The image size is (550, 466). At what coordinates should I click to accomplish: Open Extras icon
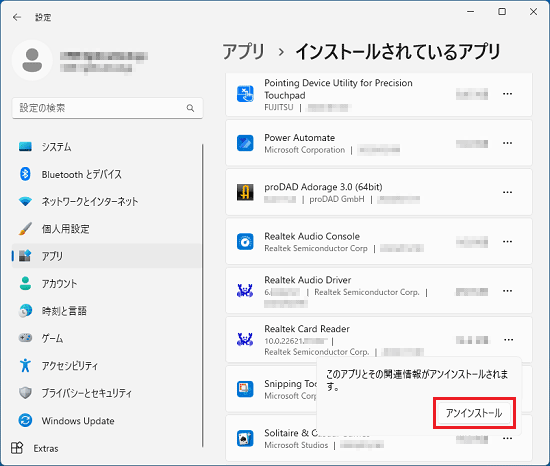[17, 448]
